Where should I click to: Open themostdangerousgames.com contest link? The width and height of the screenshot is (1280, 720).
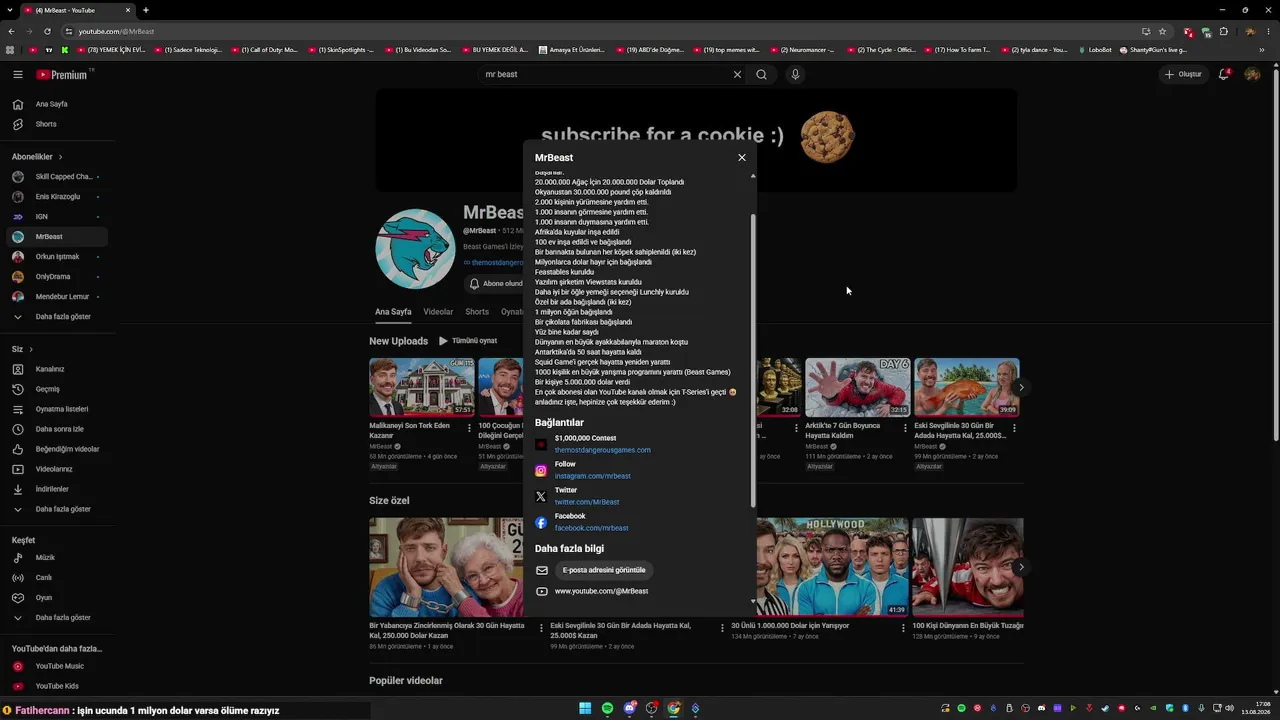tap(603, 450)
